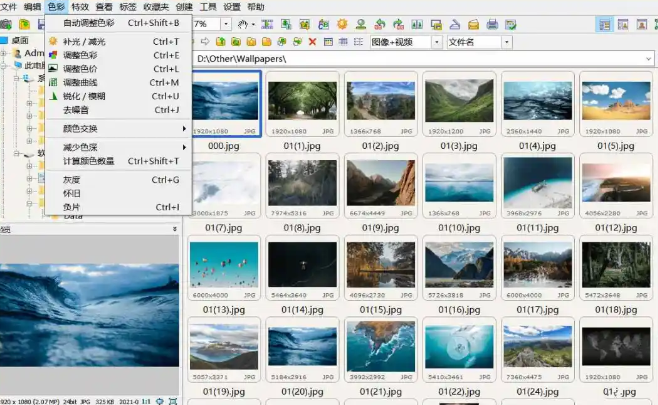Image resolution: width=658 pixels, height=405 pixels.
Task: Click the D:\Other\Wallpapers\ path field
Action: pos(423,59)
